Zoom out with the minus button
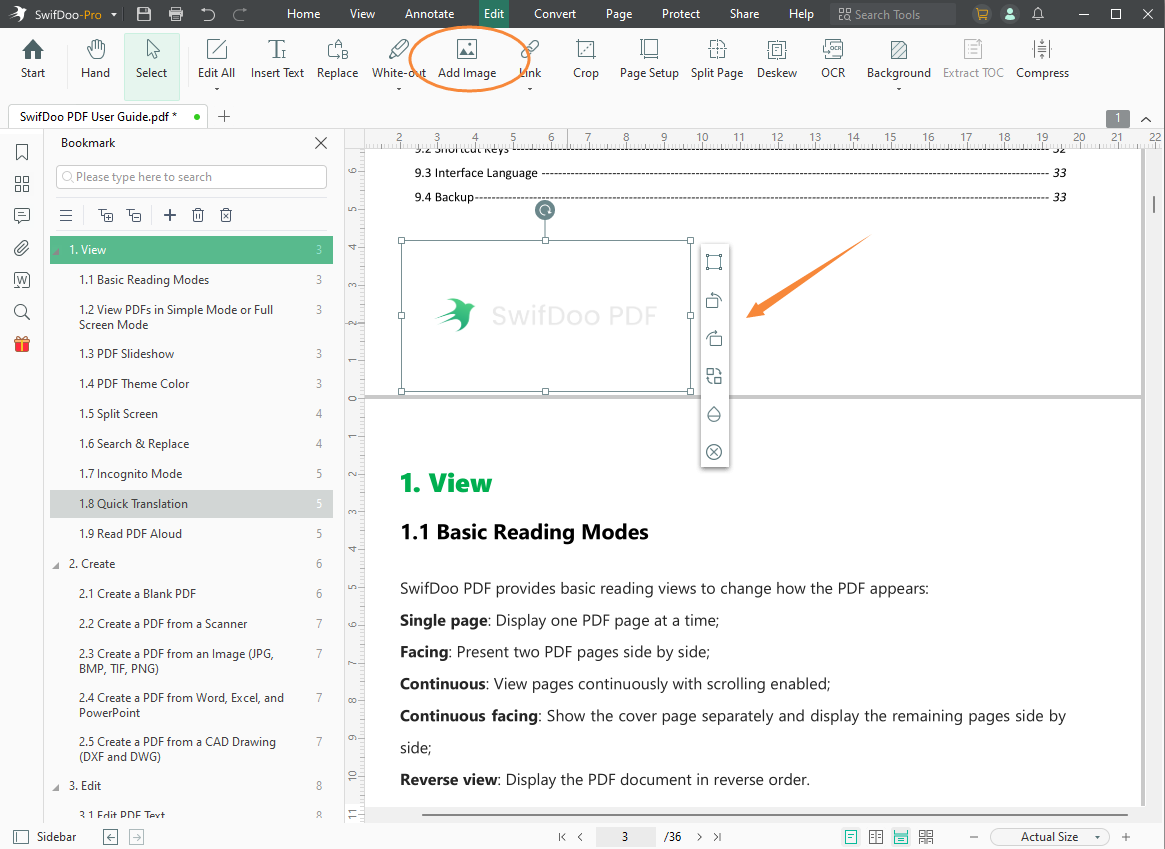The height and width of the screenshot is (849, 1165). pos(974,837)
